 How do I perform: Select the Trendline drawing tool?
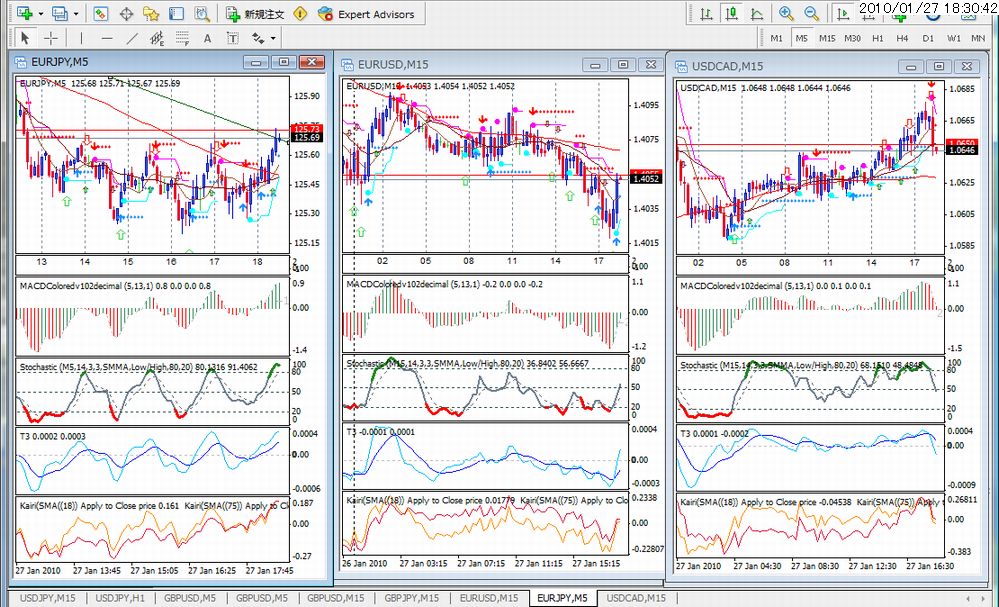click(x=132, y=38)
